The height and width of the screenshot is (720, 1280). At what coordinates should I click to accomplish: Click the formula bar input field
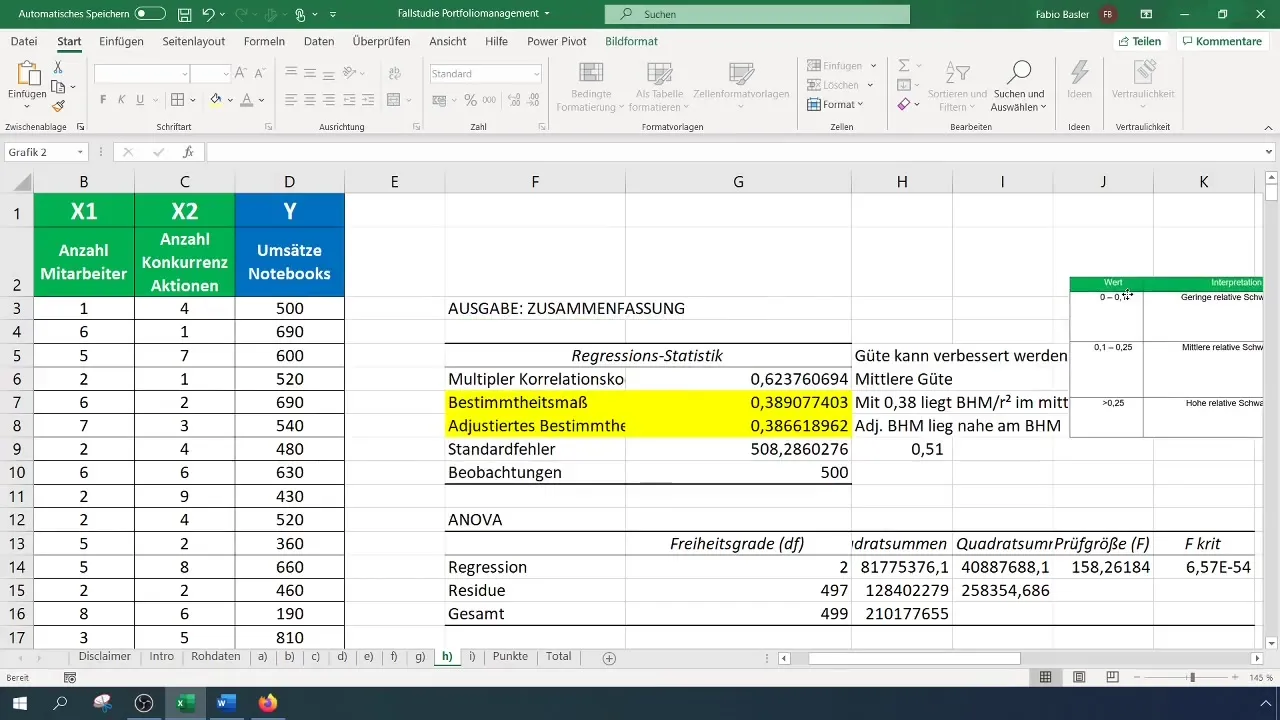[734, 152]
